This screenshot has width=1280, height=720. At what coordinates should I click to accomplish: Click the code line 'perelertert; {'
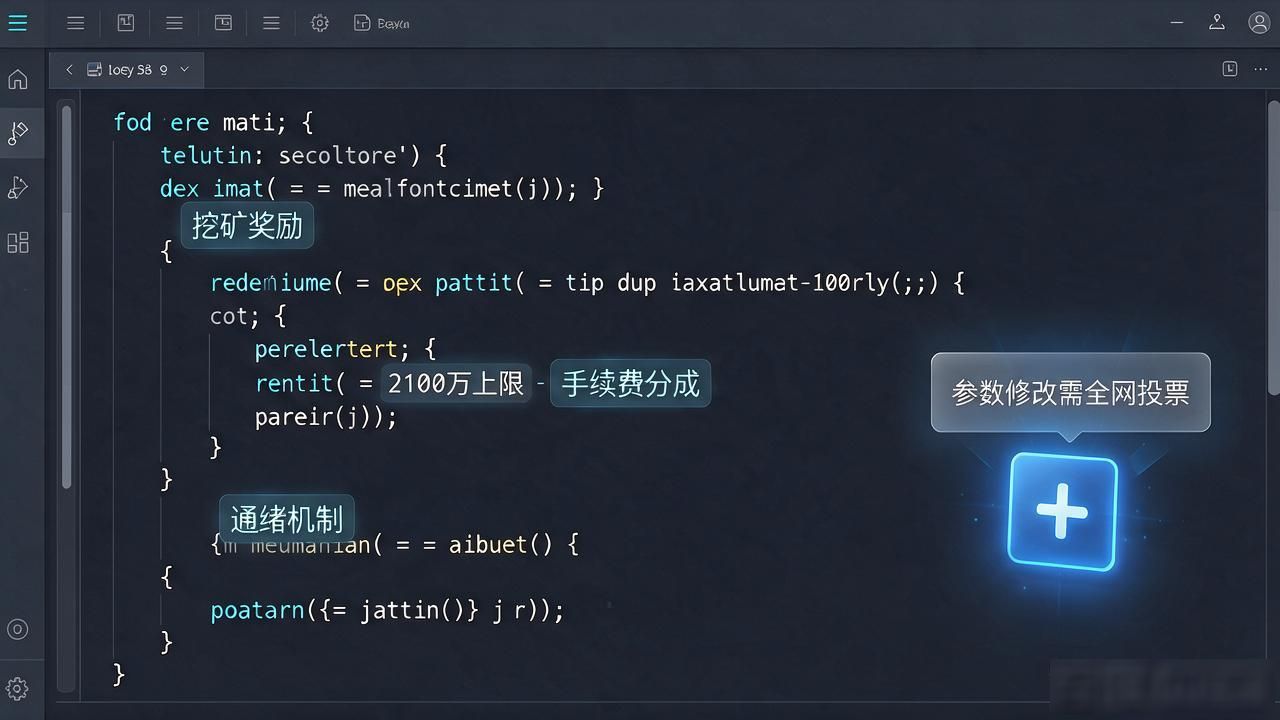345,349
